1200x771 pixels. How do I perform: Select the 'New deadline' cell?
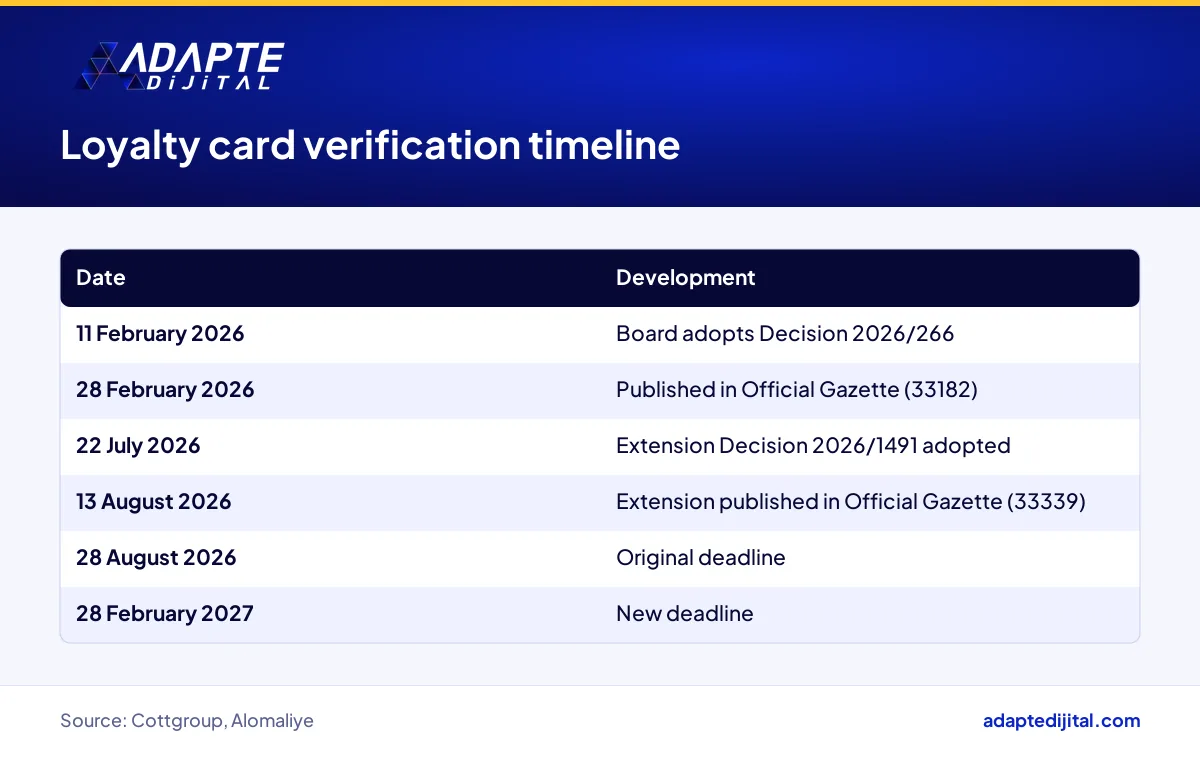tap(685, 614)
